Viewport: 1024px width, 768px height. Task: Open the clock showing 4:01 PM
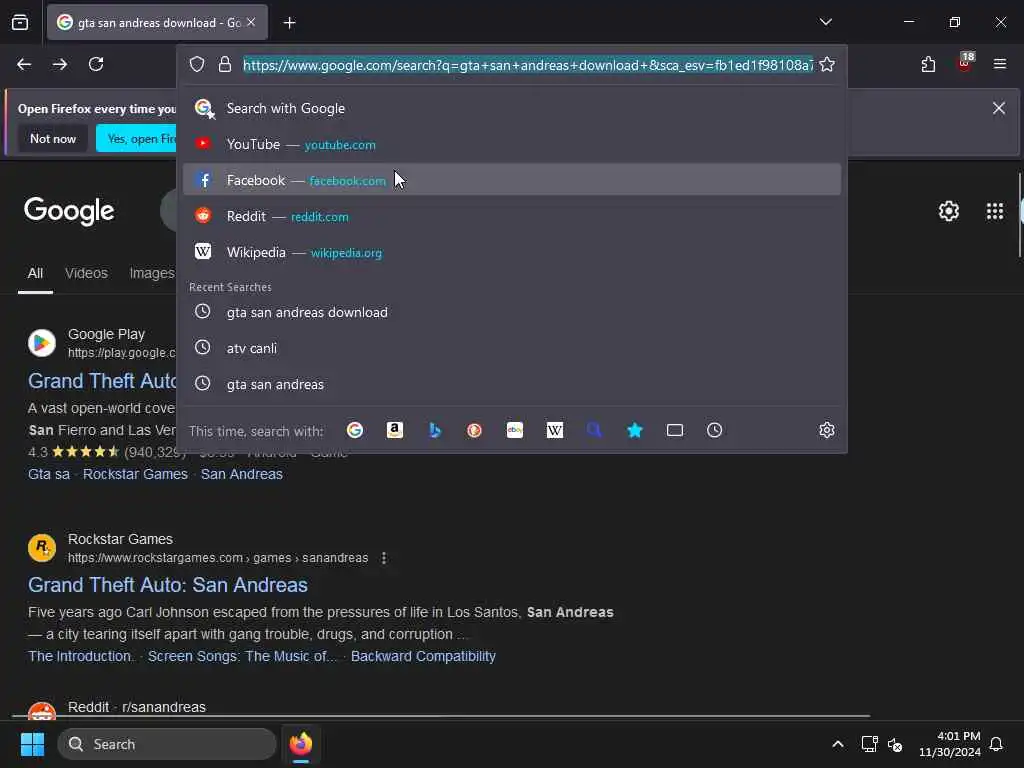click(950, 744)
